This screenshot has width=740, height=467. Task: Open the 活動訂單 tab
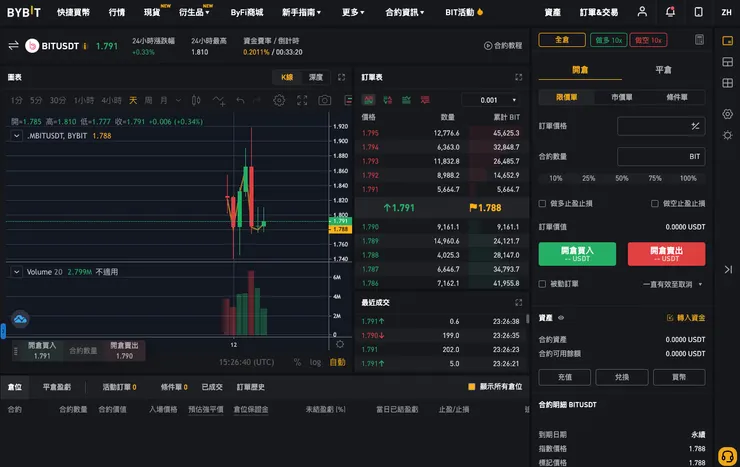point(119,387)
